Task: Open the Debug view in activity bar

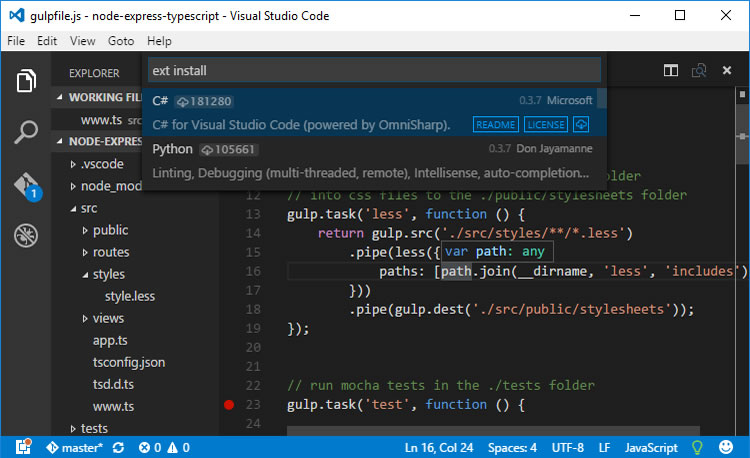Action: pyautogui.click(x=26, y=235)
